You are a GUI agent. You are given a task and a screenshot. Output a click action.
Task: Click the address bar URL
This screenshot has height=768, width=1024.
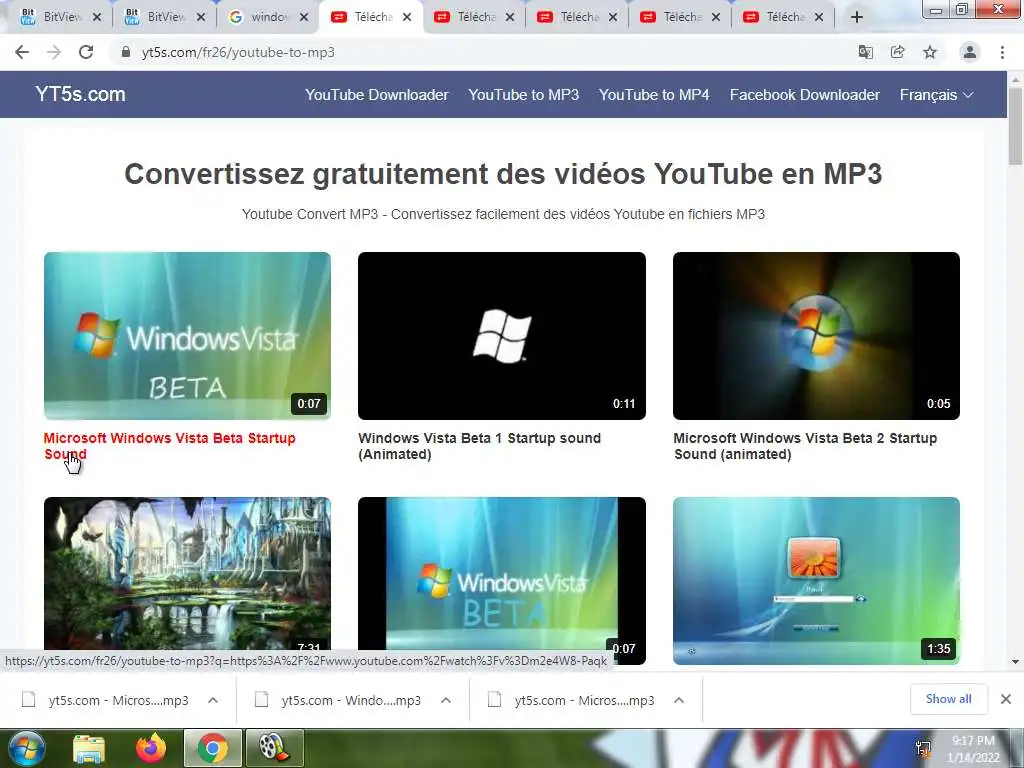[x=238, y=52]
